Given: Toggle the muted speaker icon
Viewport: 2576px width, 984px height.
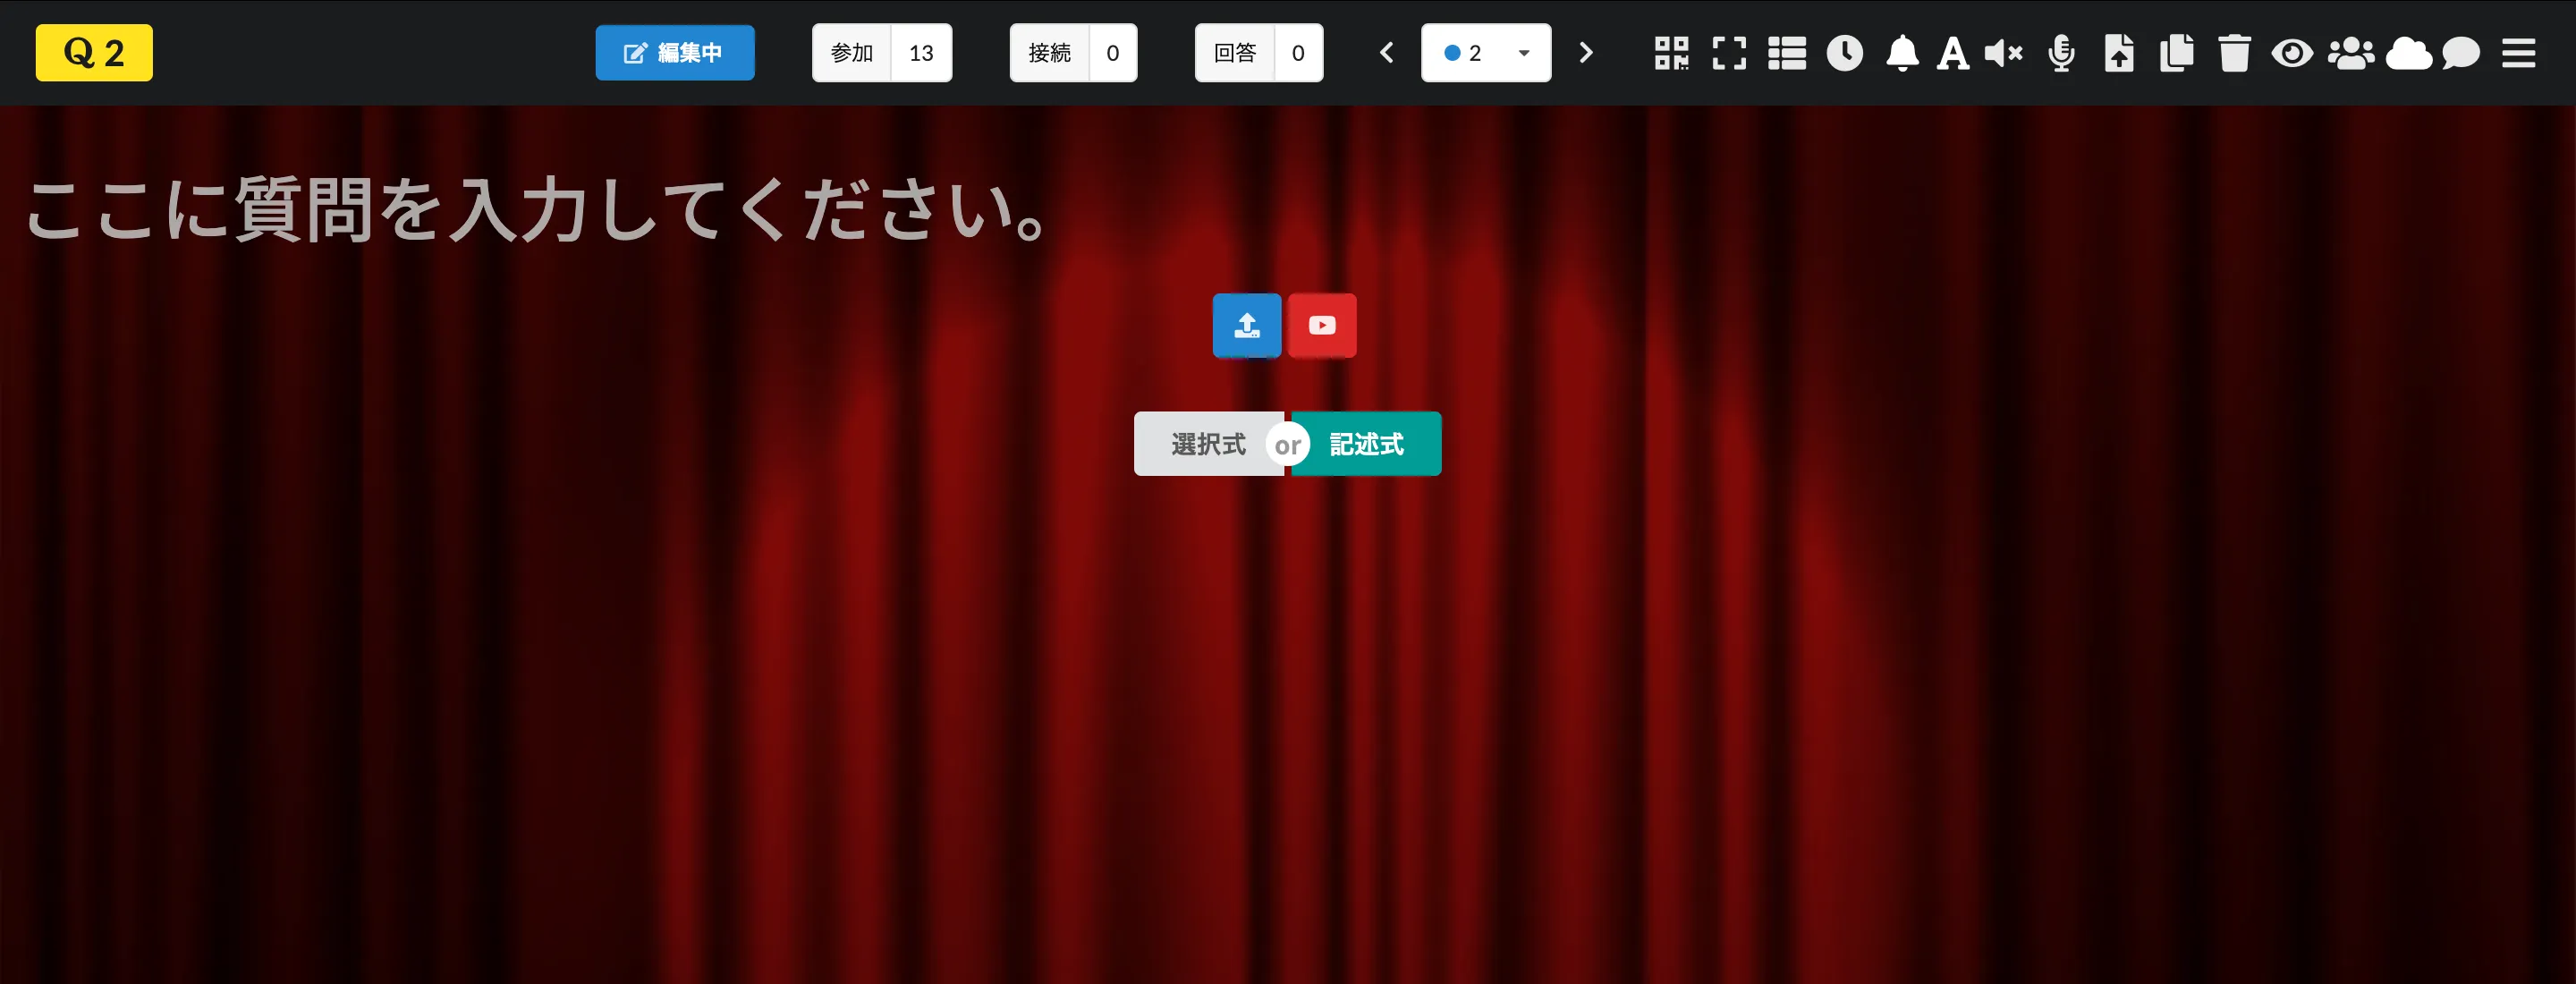Looking at the screenshot, I should click(2003, 53).
